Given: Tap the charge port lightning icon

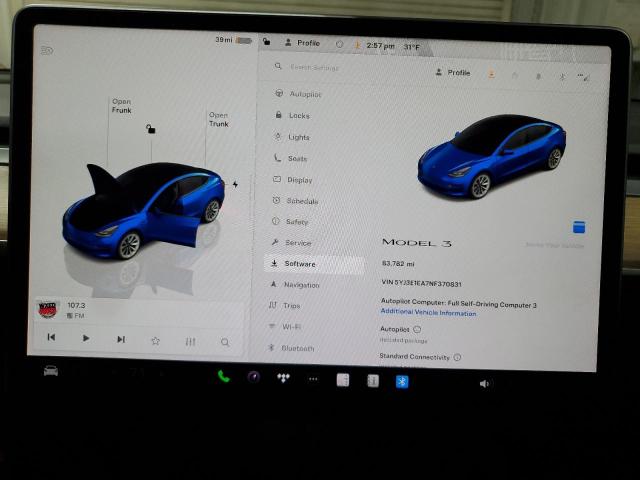Looking at the screenshot, I should click(235, 184).
